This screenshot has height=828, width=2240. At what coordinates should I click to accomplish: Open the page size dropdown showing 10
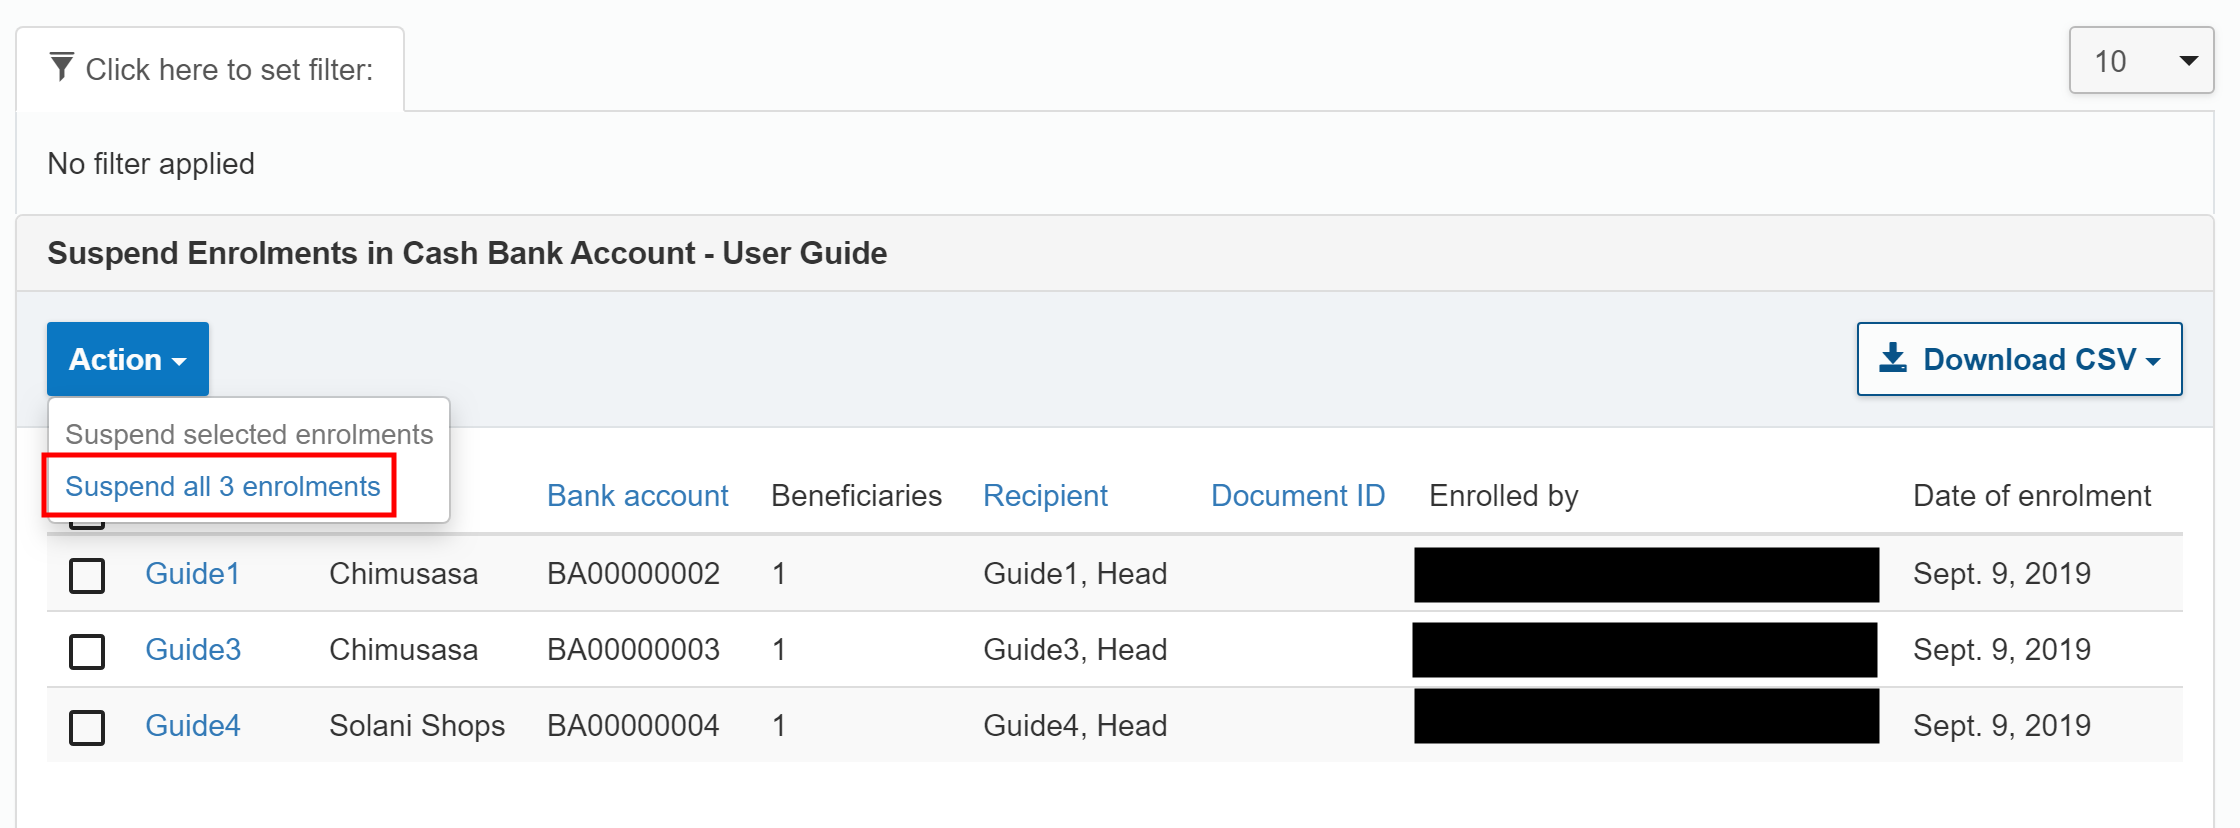click(2140, 61)
